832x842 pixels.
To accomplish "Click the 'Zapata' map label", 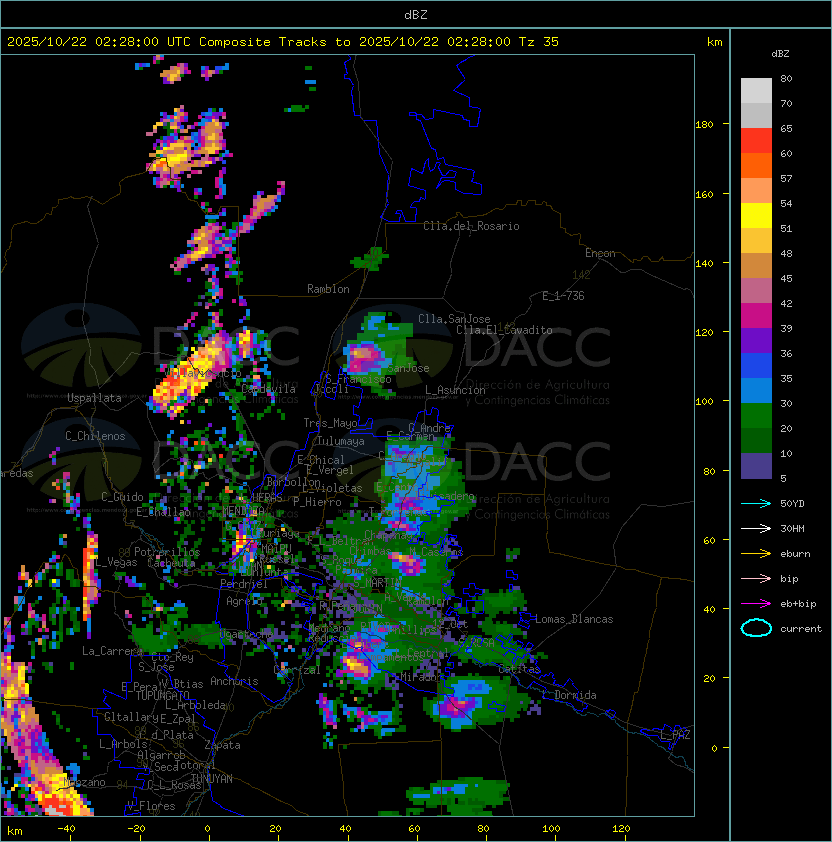I will pyautogui.click(x=222, y=745).
